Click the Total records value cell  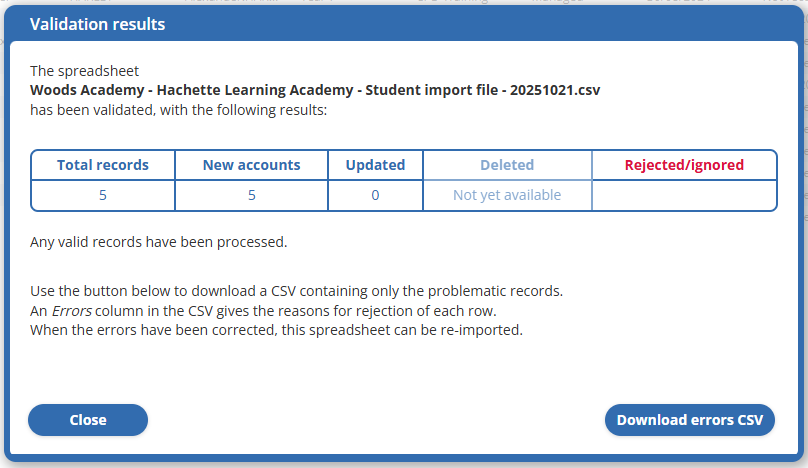[103, 195]
